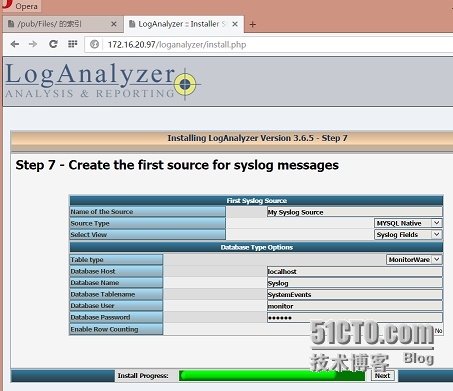Click the 'Database Type Options' section header
The image size is (453, 391).
click(x=257, y=247)
